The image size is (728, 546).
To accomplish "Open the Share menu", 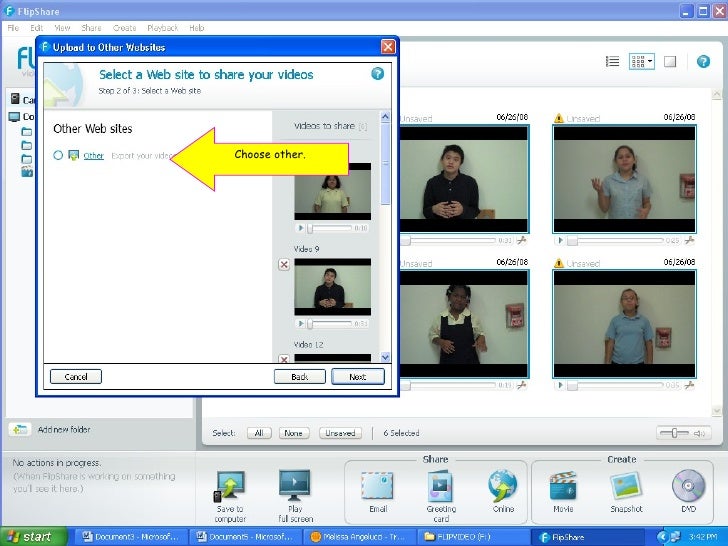I will [x=91, y=28].
